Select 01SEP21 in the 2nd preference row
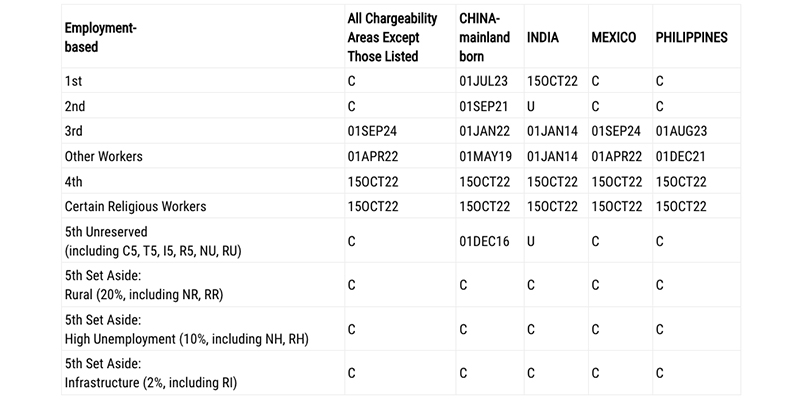 tap(484, 106)
